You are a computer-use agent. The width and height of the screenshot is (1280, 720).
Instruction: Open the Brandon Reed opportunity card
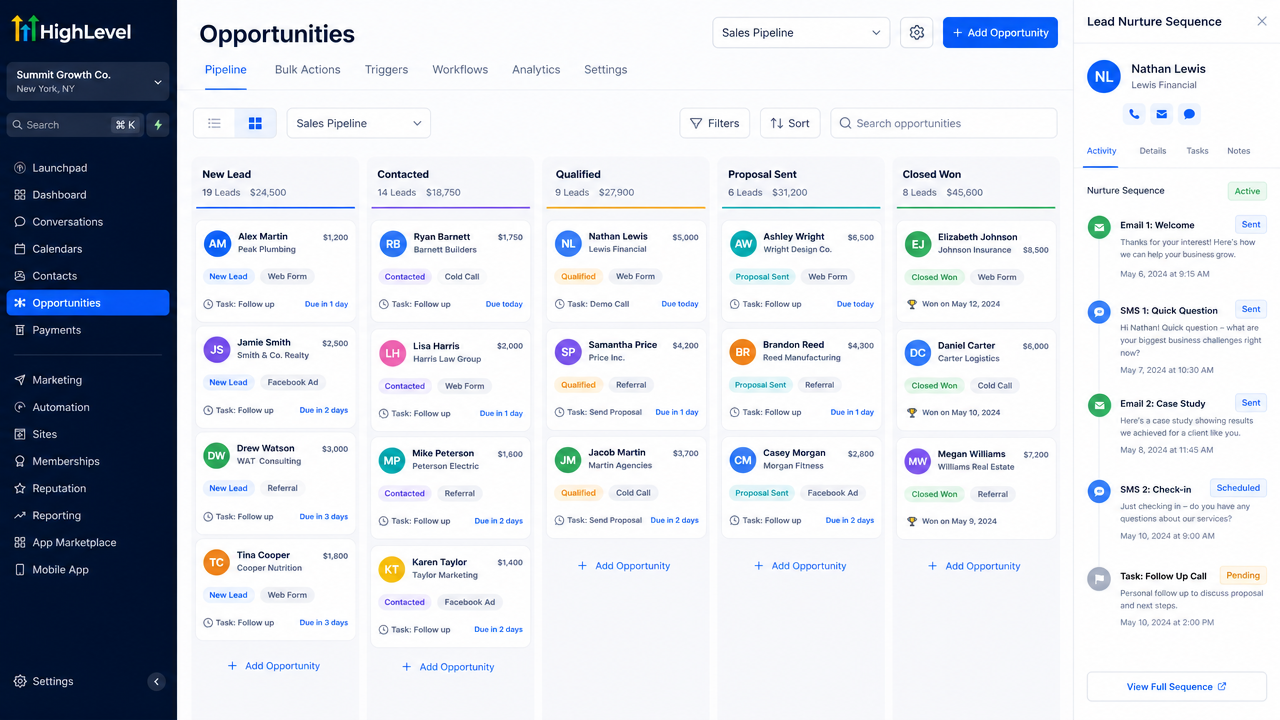pyautogui.click(x=801, y=379)
